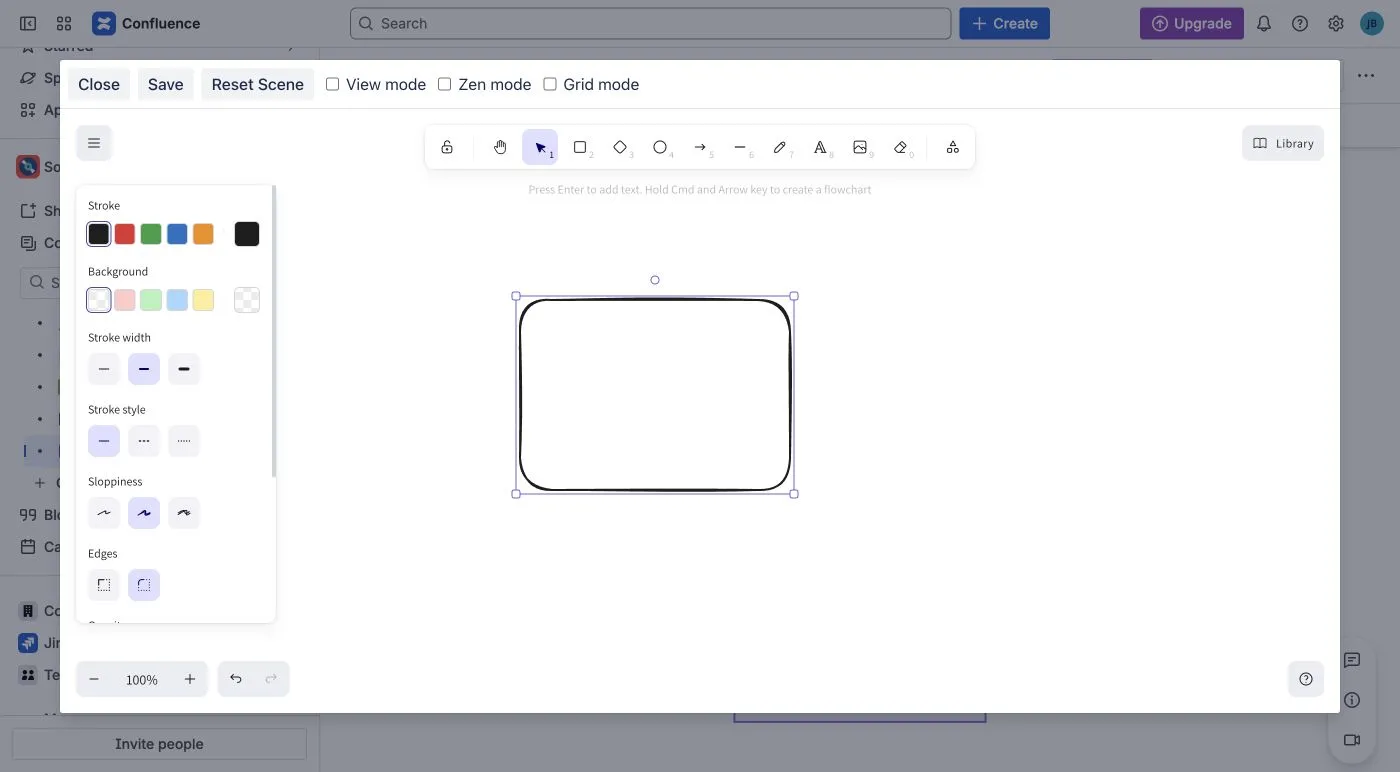This screenshot has width=1400, height=772.
Task: Set sloppiness to architect
Action: click(x=104, y=513)
